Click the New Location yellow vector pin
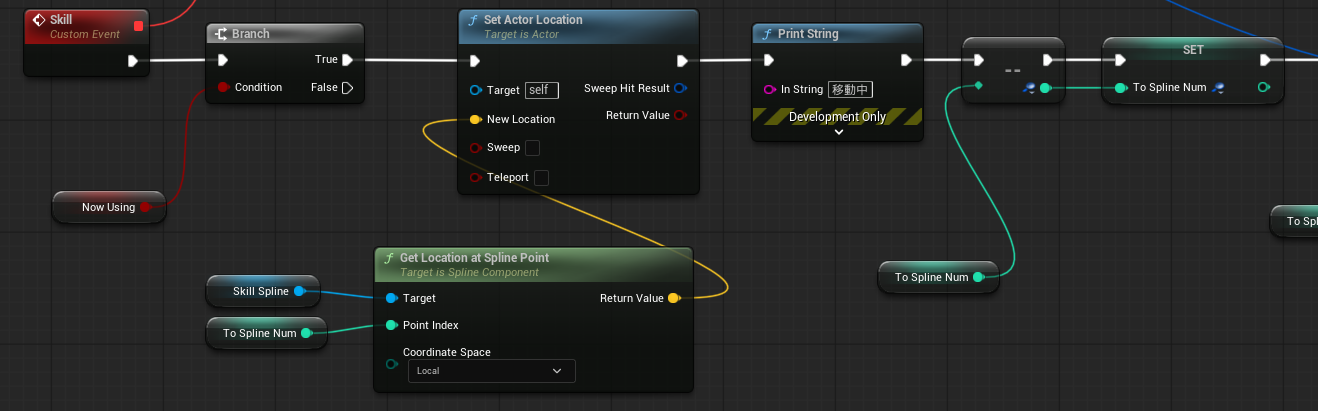This screenshot has height=411, width=1318. click(x=475, y=120)
